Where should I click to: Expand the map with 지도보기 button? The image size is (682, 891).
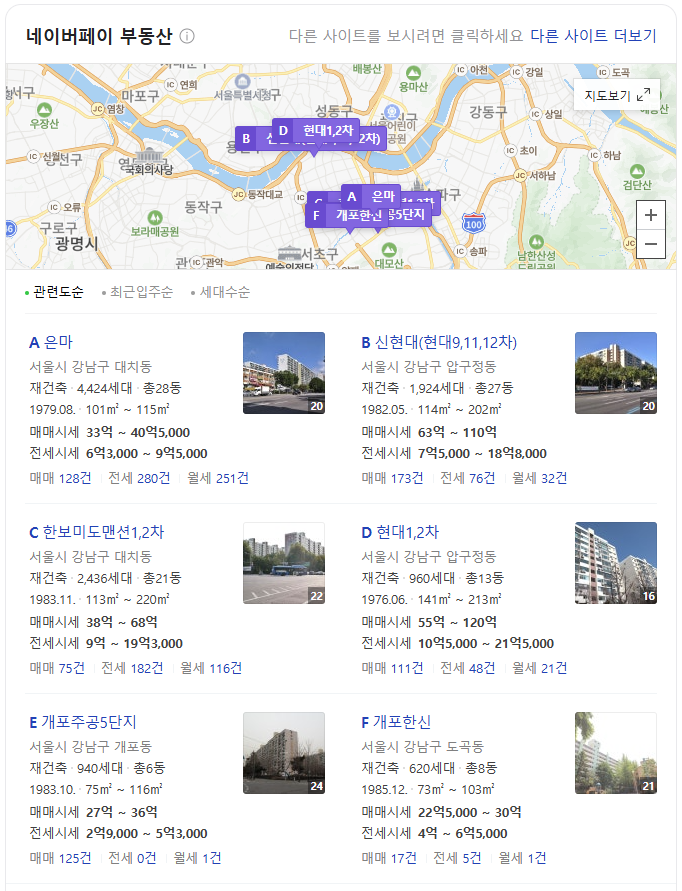click(x=617, y=95)
